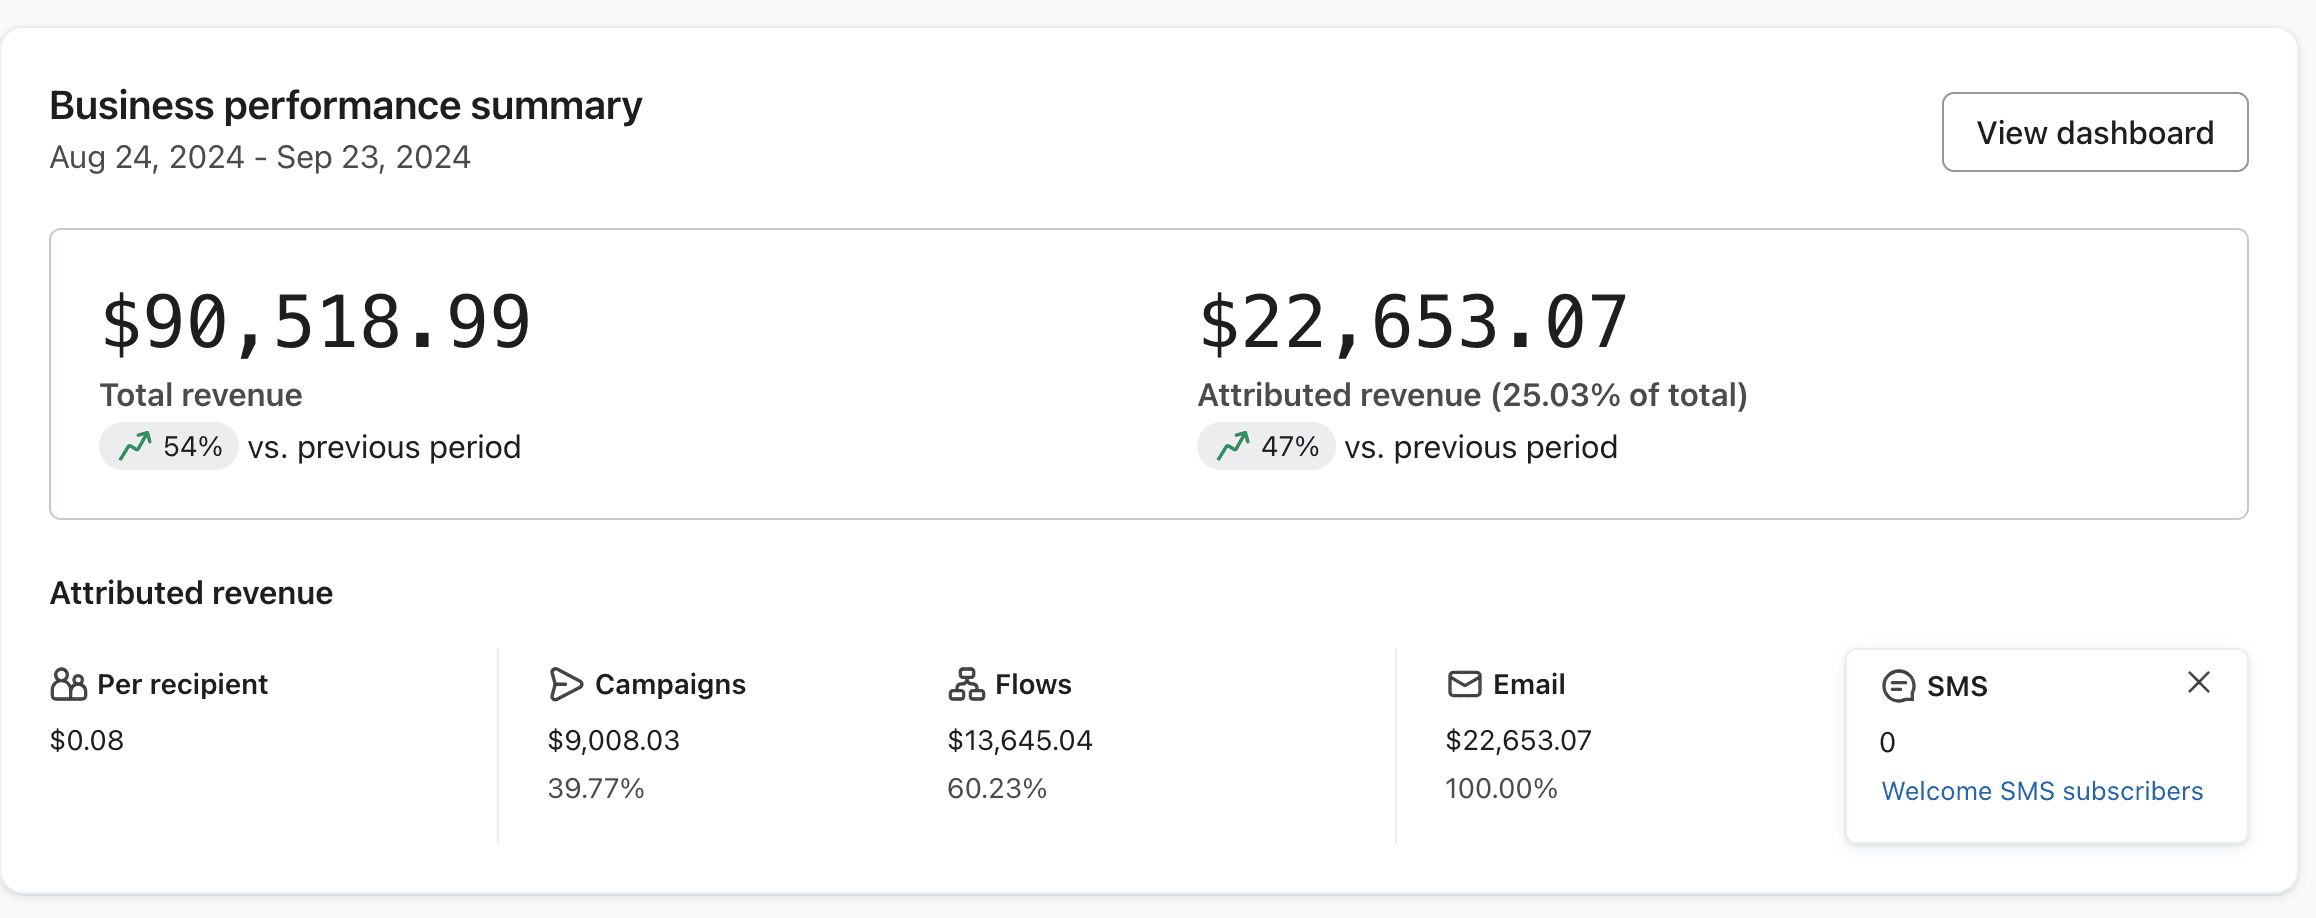Screen dimensions: 2316x918
Task: Select the date range Aug 24 - Sep 23
Action: 260,156
